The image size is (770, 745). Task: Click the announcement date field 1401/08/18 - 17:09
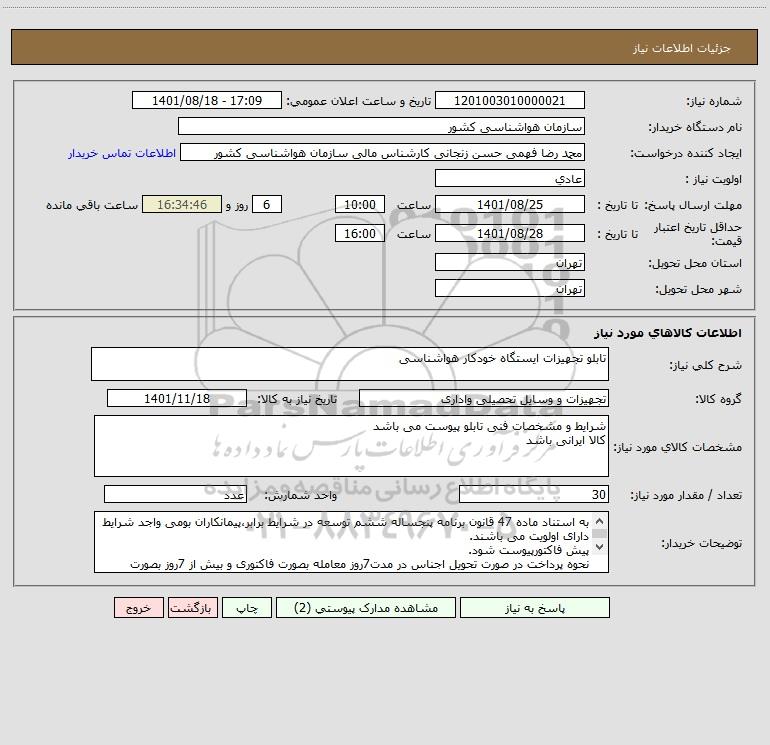pos(207,100)
